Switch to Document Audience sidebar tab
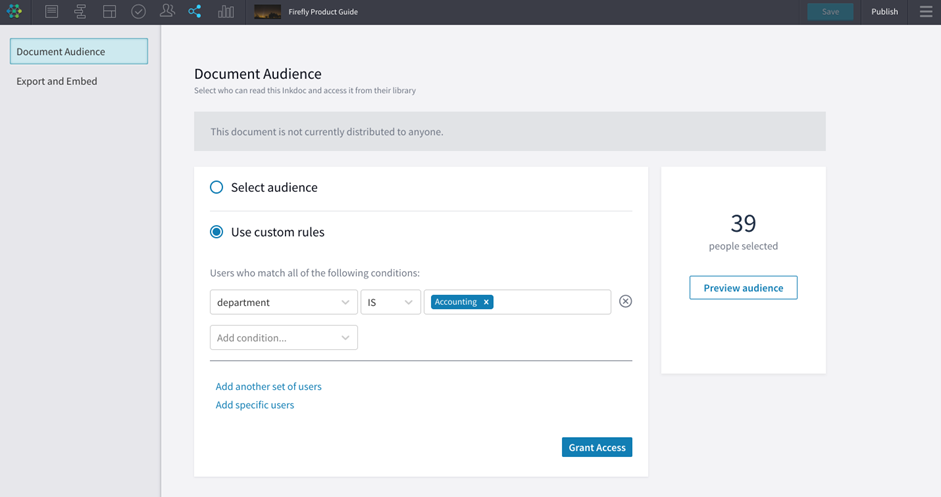This screenshot has height=497, width=941. click(79, 51)
